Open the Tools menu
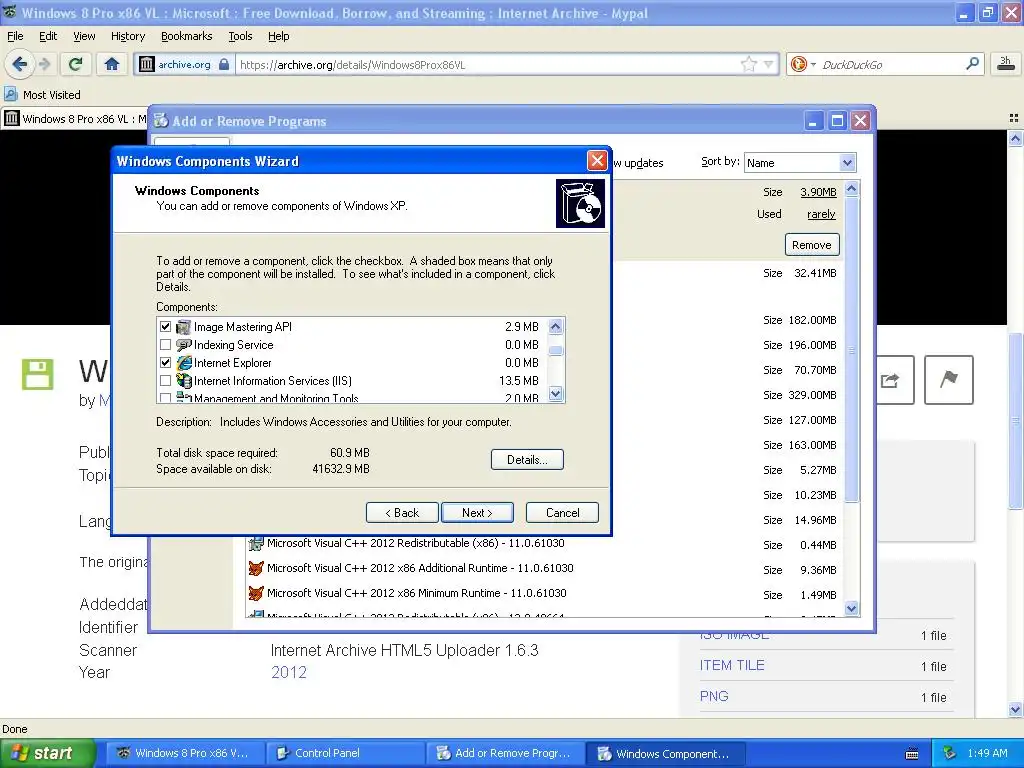This screenshot has height=768, width=1024. [x=240, y=36]
